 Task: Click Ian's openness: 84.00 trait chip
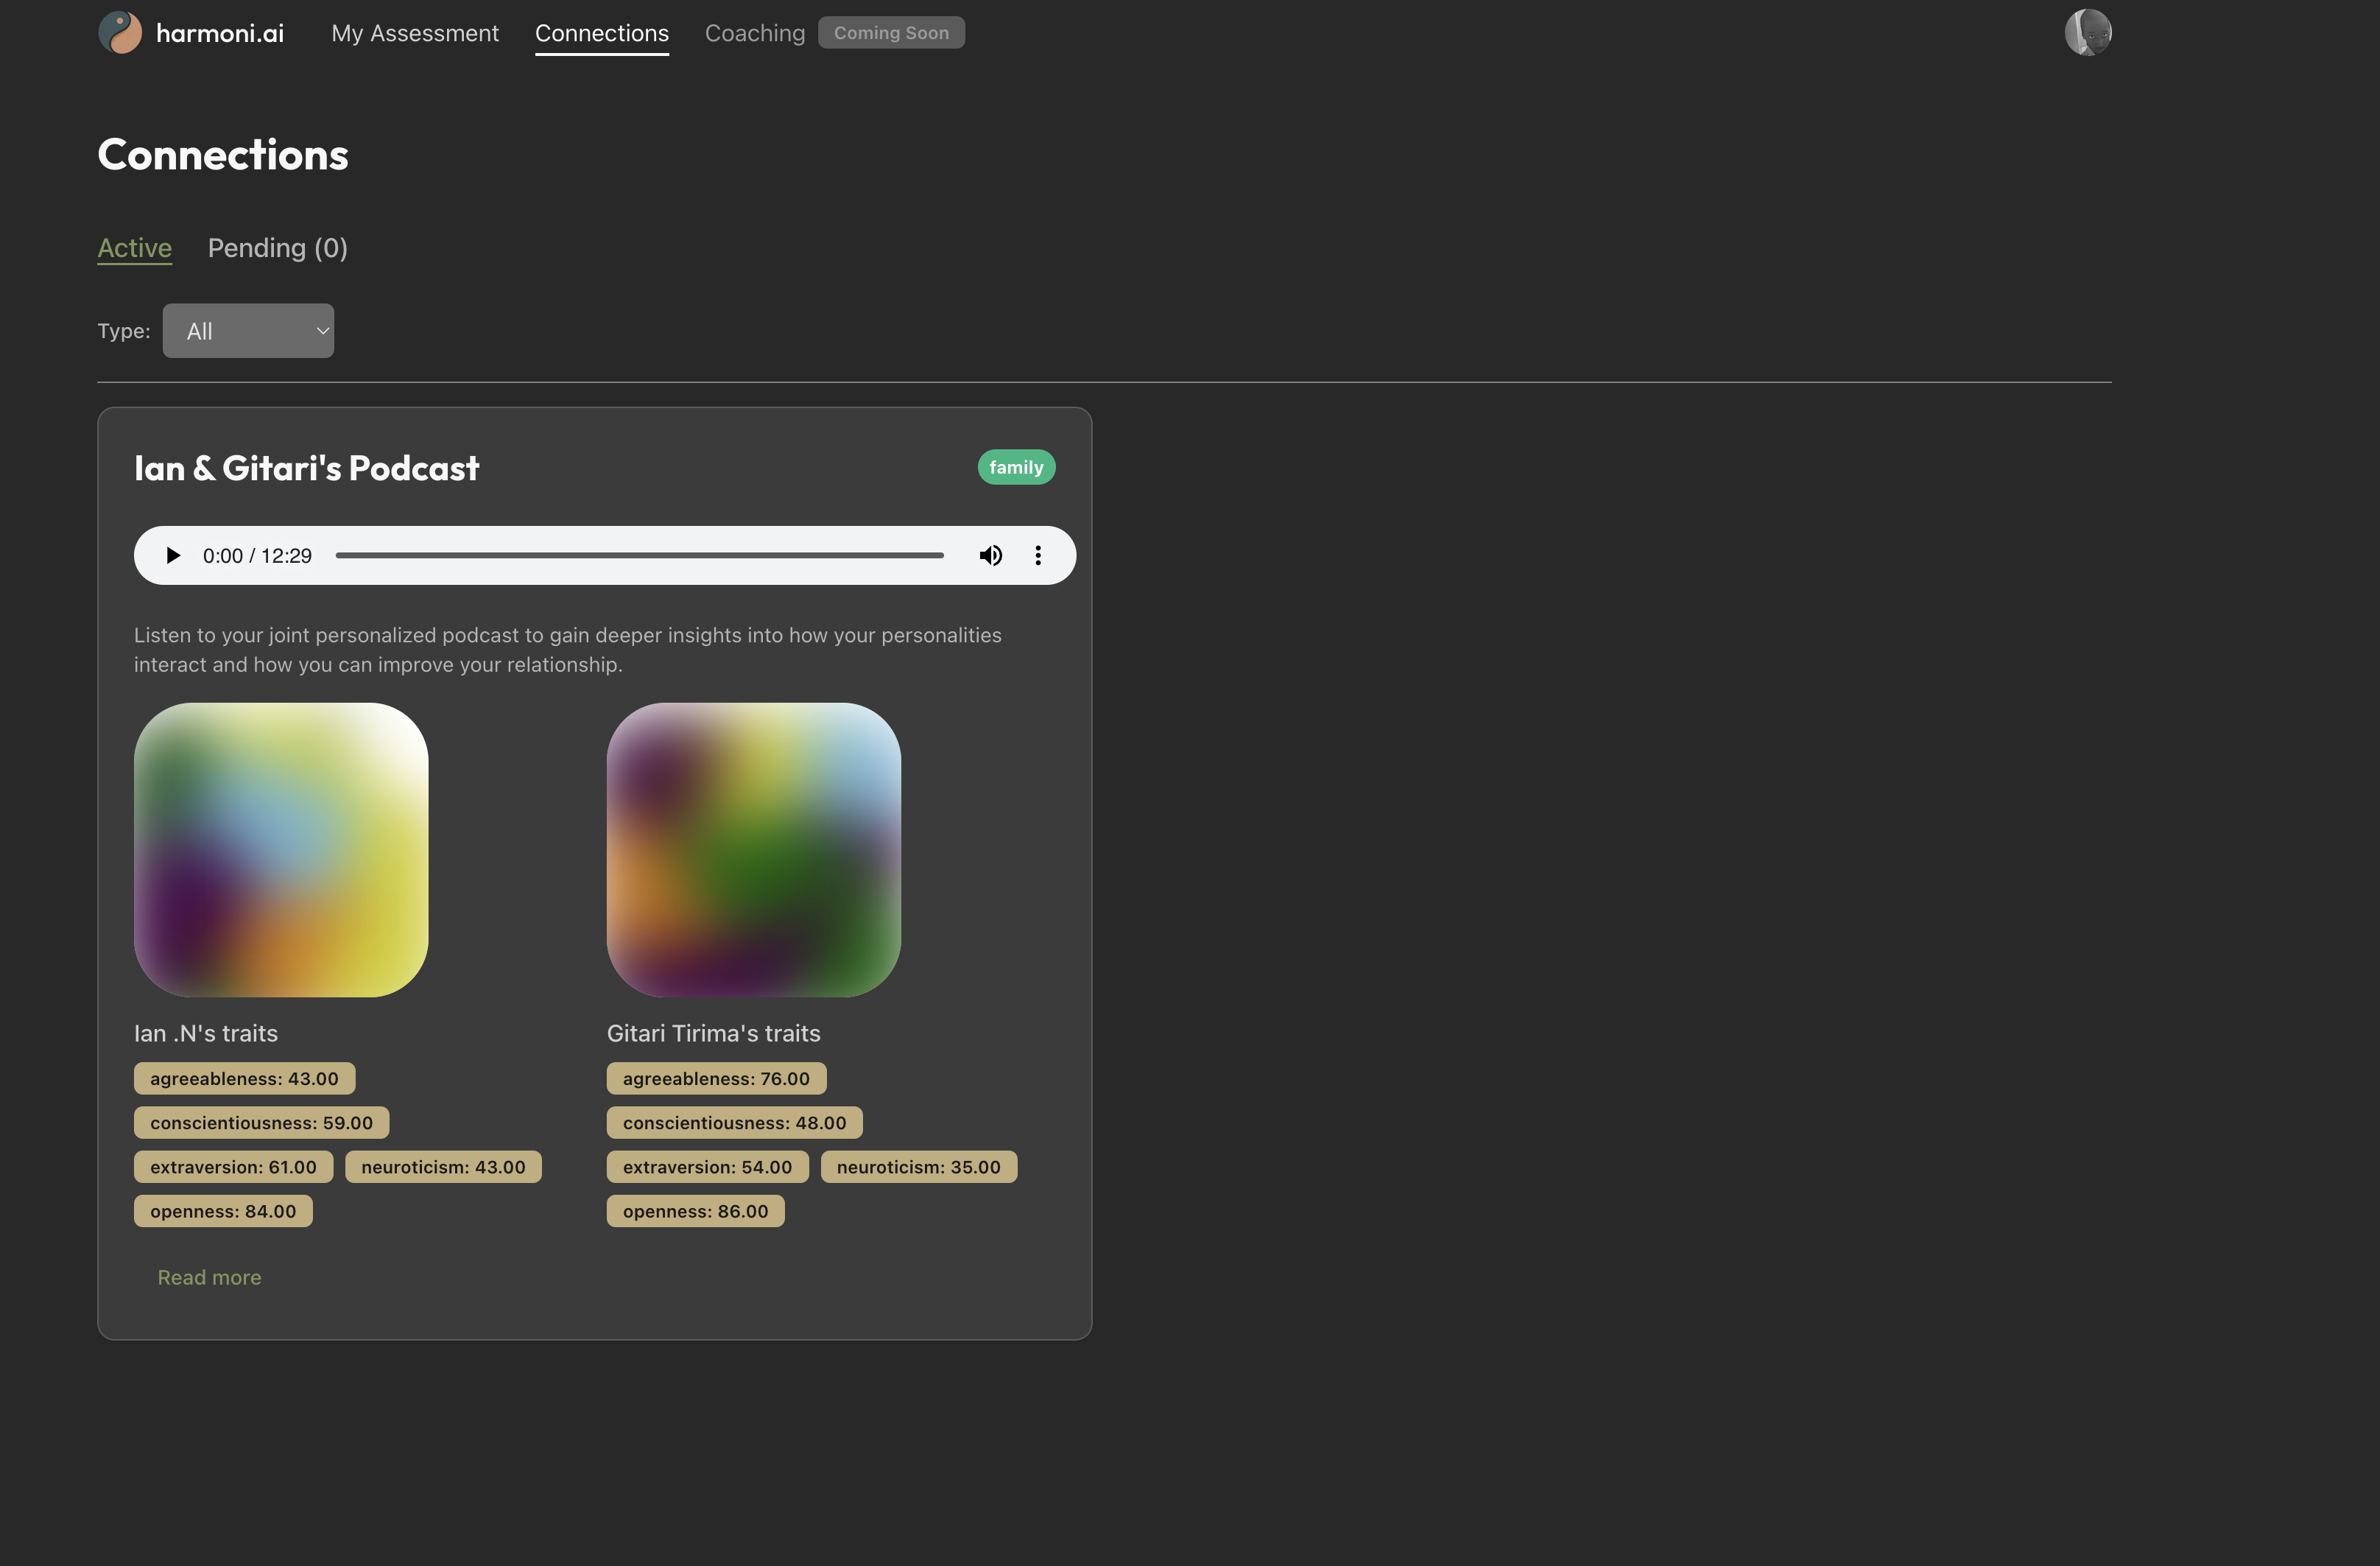point(223,1211)
